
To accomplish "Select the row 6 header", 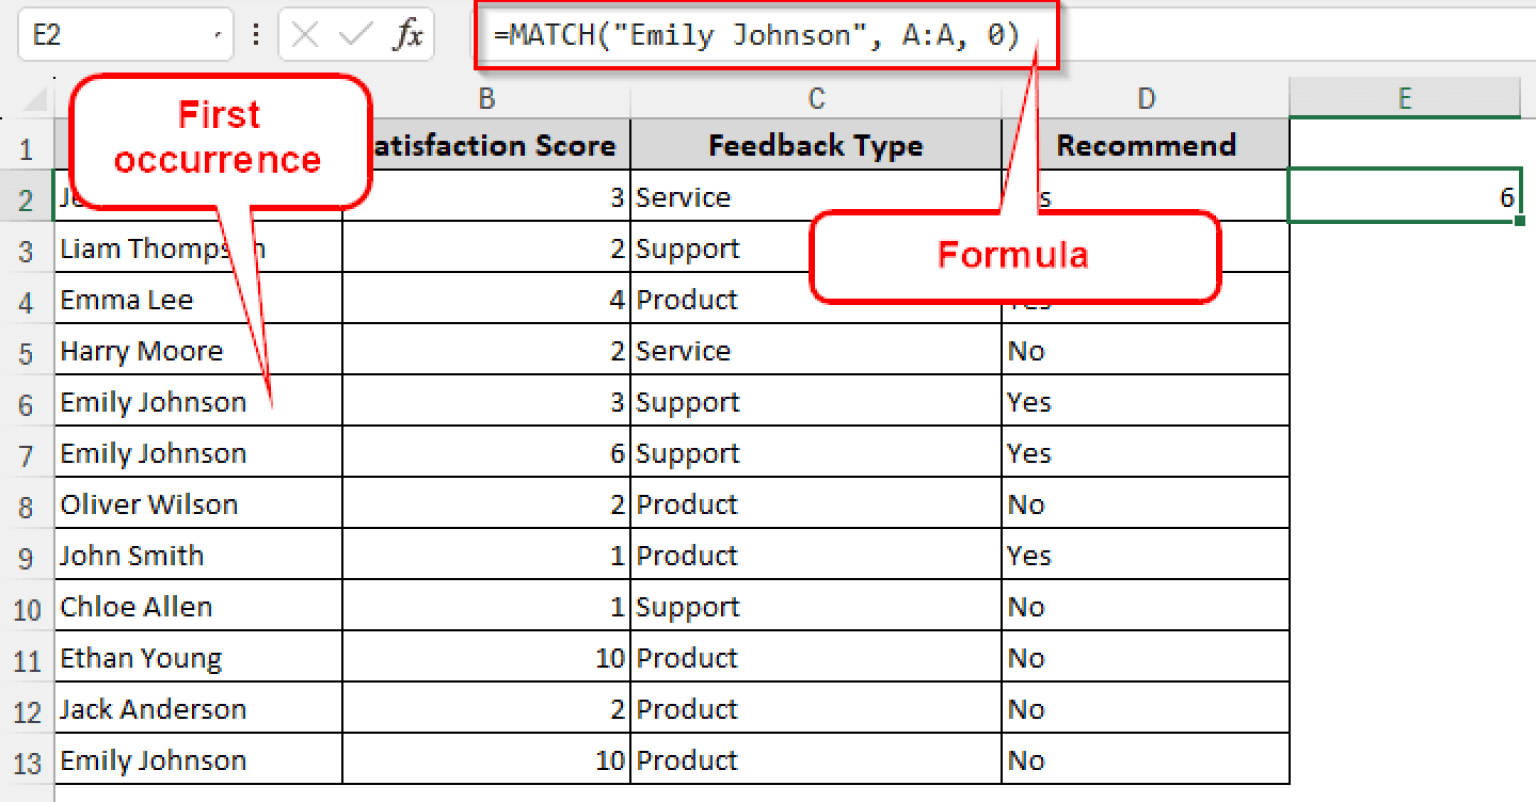I will (x=26, y=401).
